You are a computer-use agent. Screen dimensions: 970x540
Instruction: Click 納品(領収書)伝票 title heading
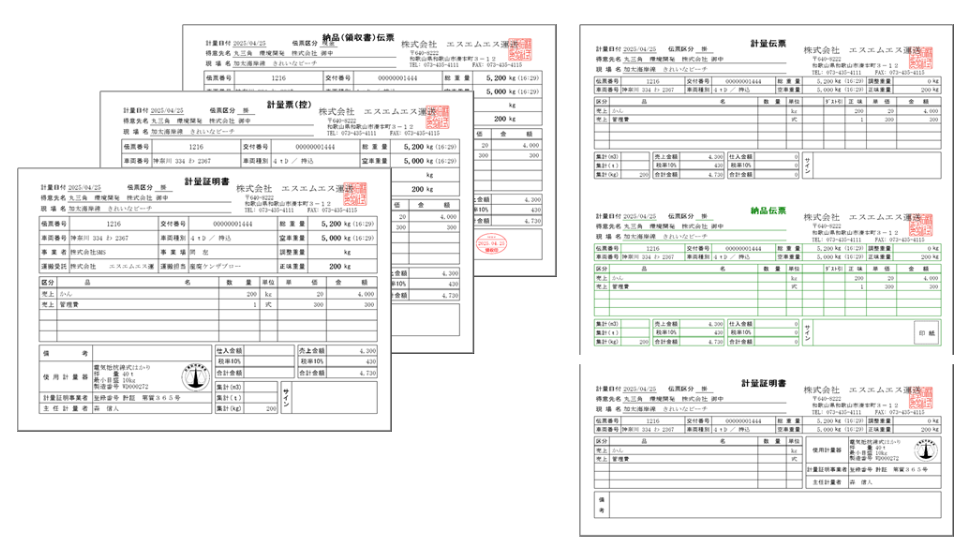[358, 37]
